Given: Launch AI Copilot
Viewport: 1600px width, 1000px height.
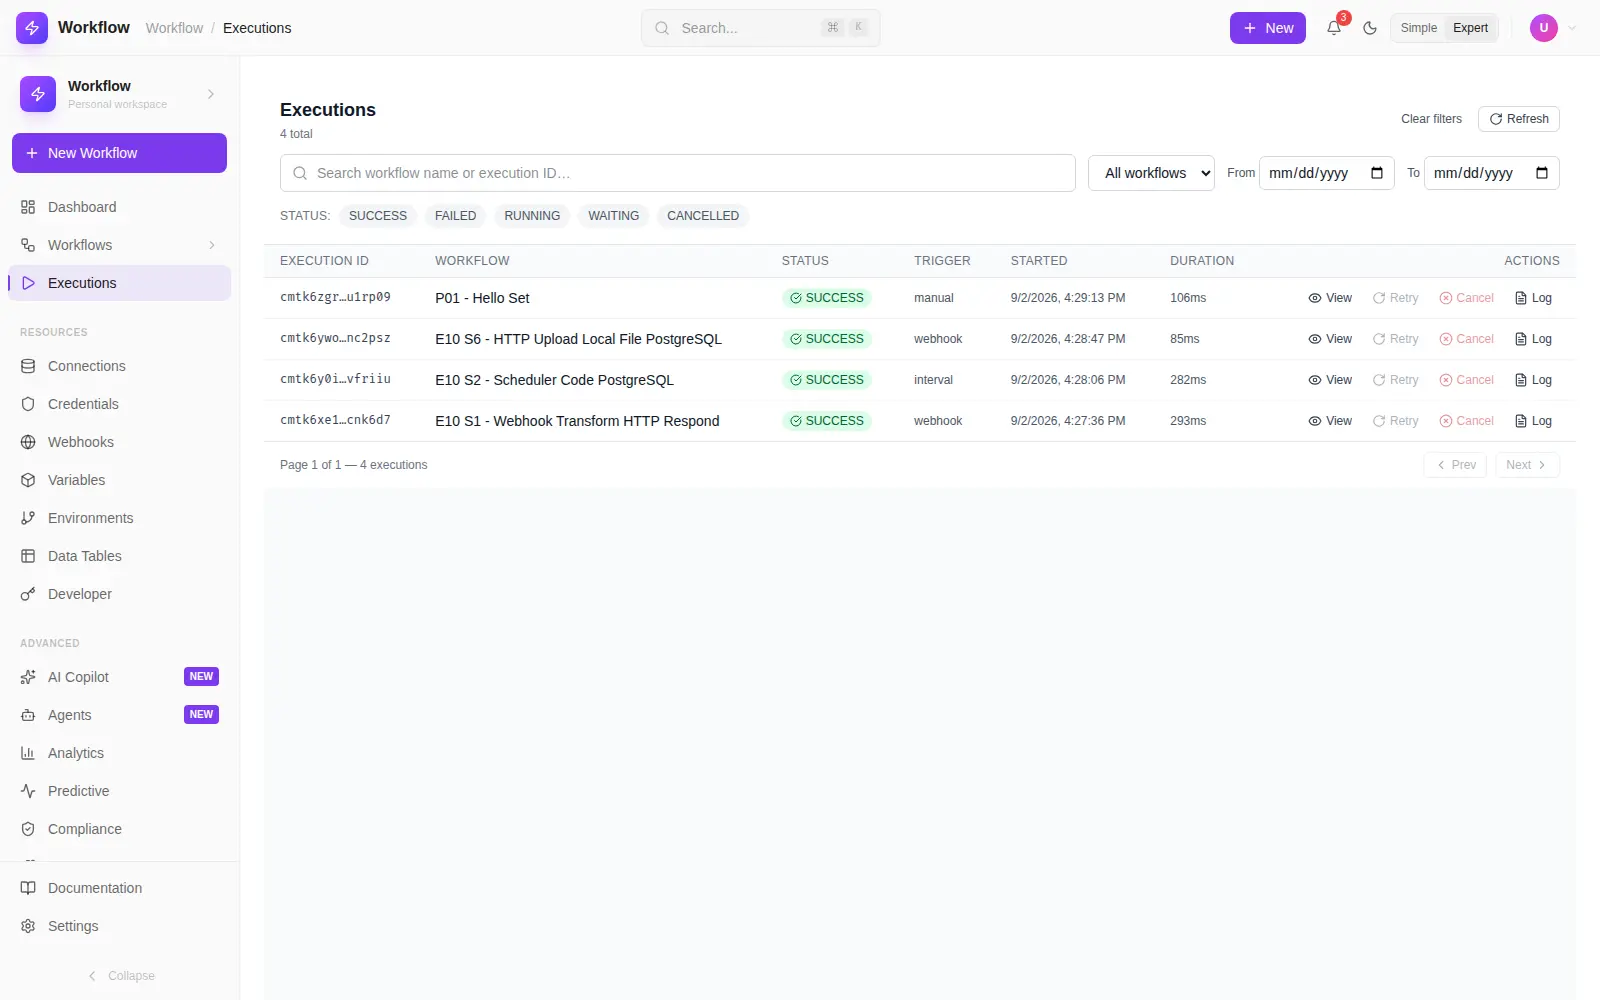Looking at the screenshot, I should [x=119, y=677].
